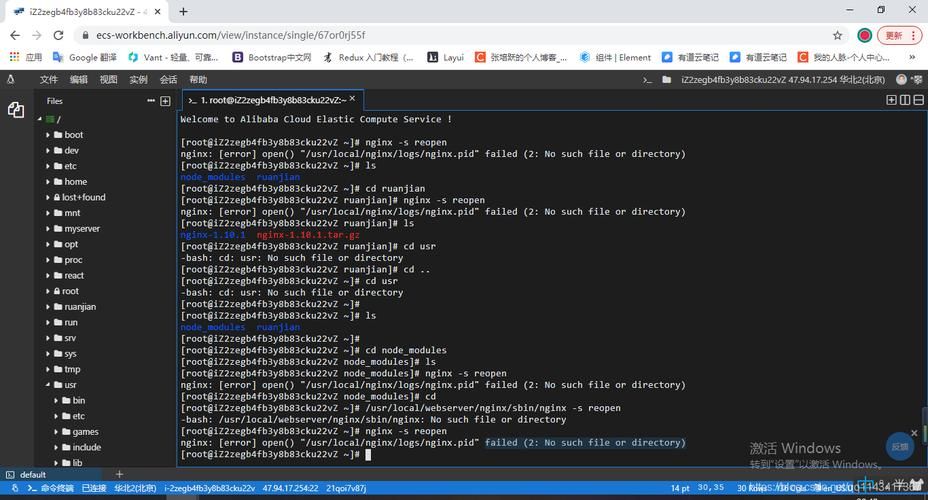Select the lost+found folder
This screenshot has height=500, width=928.
click(x=83, y=197)
